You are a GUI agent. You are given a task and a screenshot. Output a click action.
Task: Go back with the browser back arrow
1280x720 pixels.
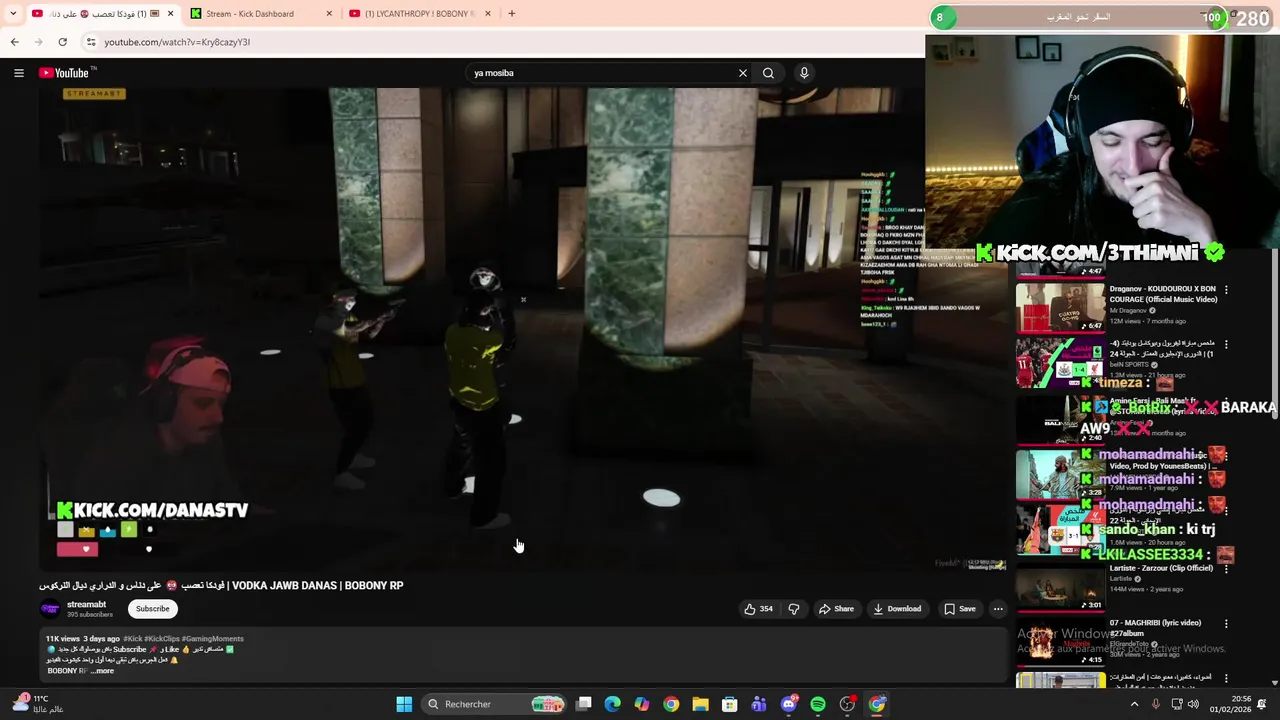[x=14, y=42]
